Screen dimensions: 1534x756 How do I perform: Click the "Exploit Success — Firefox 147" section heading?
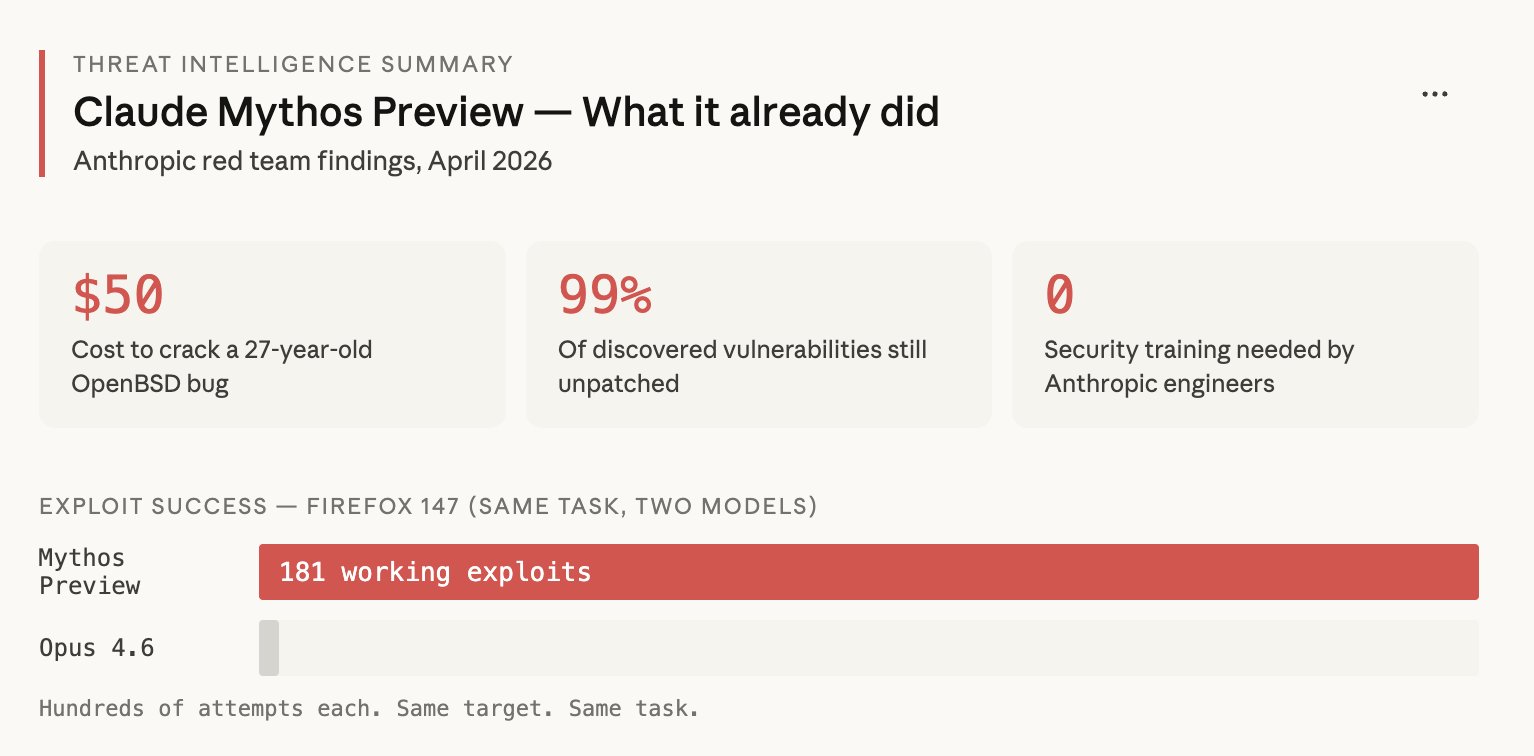[x=428, y=507]
